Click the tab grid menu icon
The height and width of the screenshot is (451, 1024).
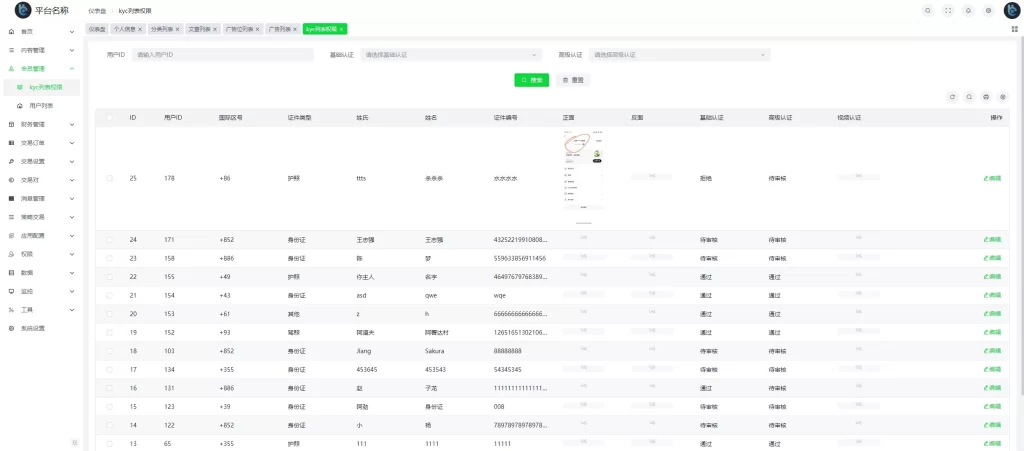pyautogui.click(x=1015, y=29)
